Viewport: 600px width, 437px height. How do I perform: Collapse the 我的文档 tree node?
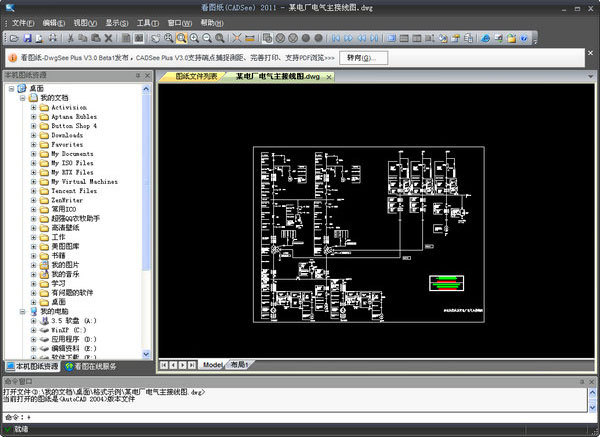pos(22,97)
